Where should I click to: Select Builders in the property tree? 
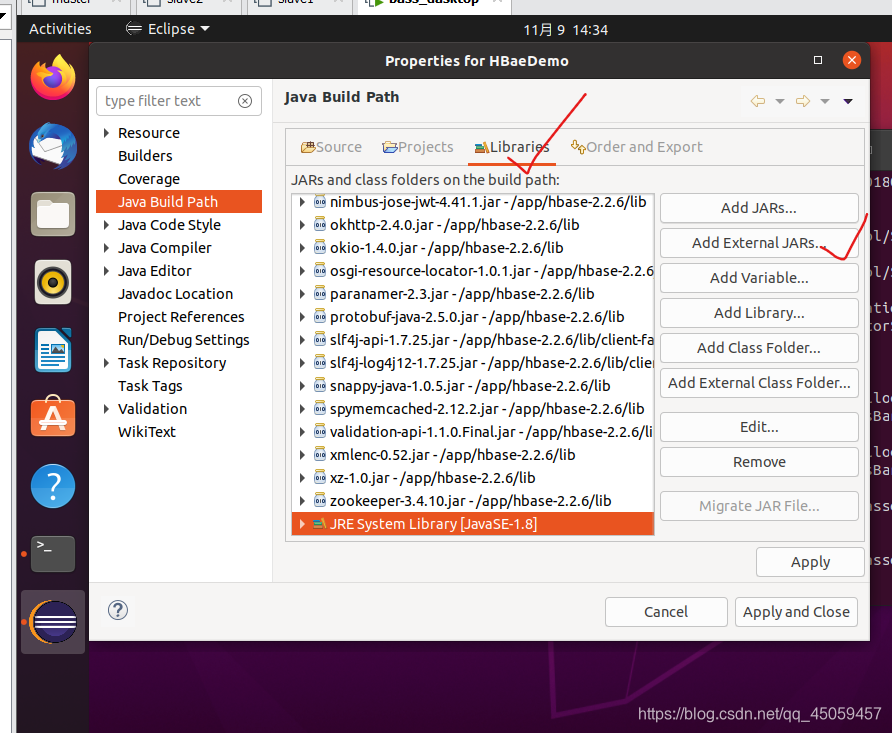145,156
